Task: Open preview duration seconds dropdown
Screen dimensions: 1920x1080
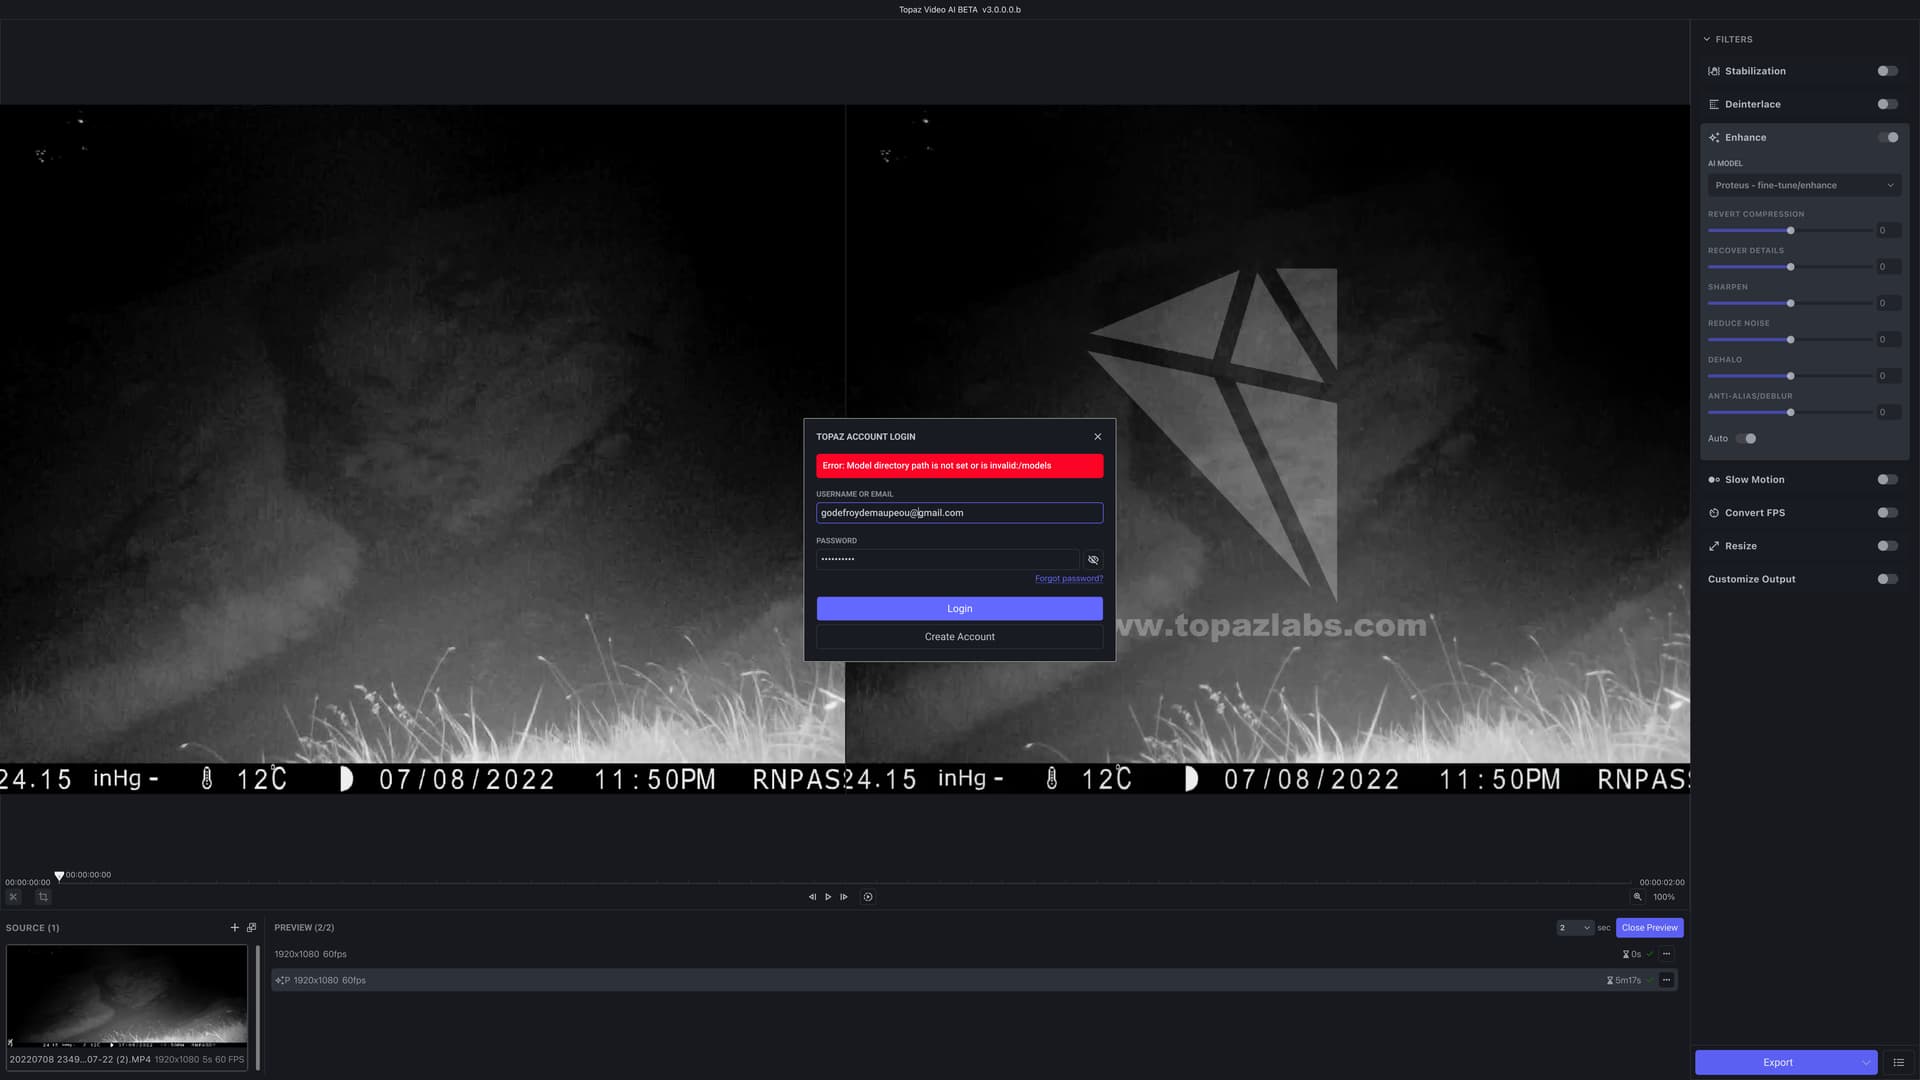Action: point(1574,928)
